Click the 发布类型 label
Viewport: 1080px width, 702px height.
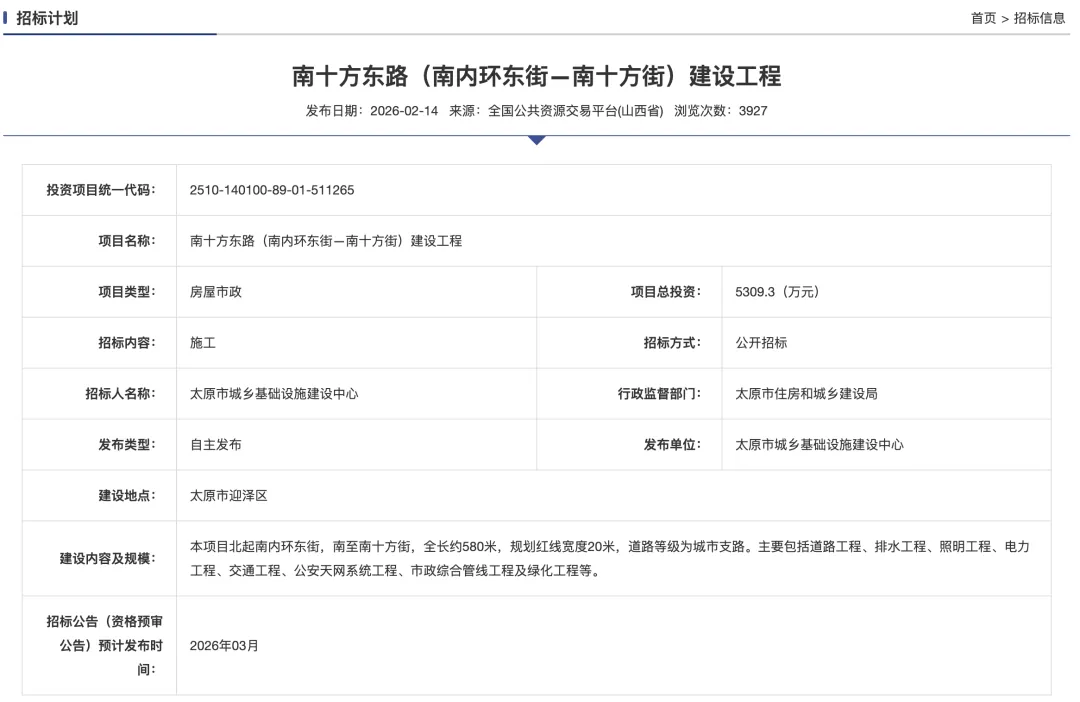tap(127, 445)
